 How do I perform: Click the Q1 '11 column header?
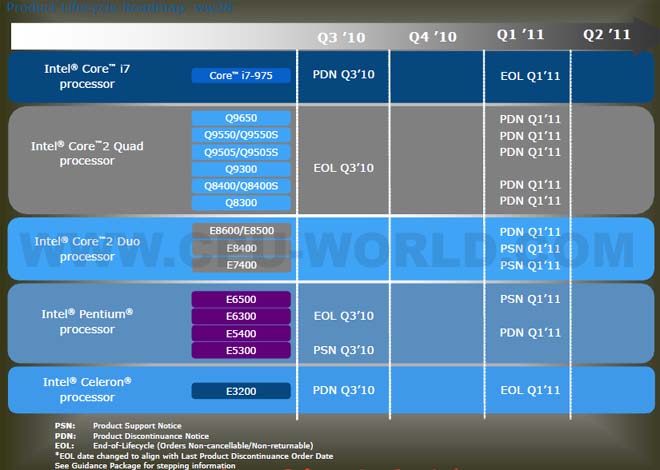click(x=520, y=35)
